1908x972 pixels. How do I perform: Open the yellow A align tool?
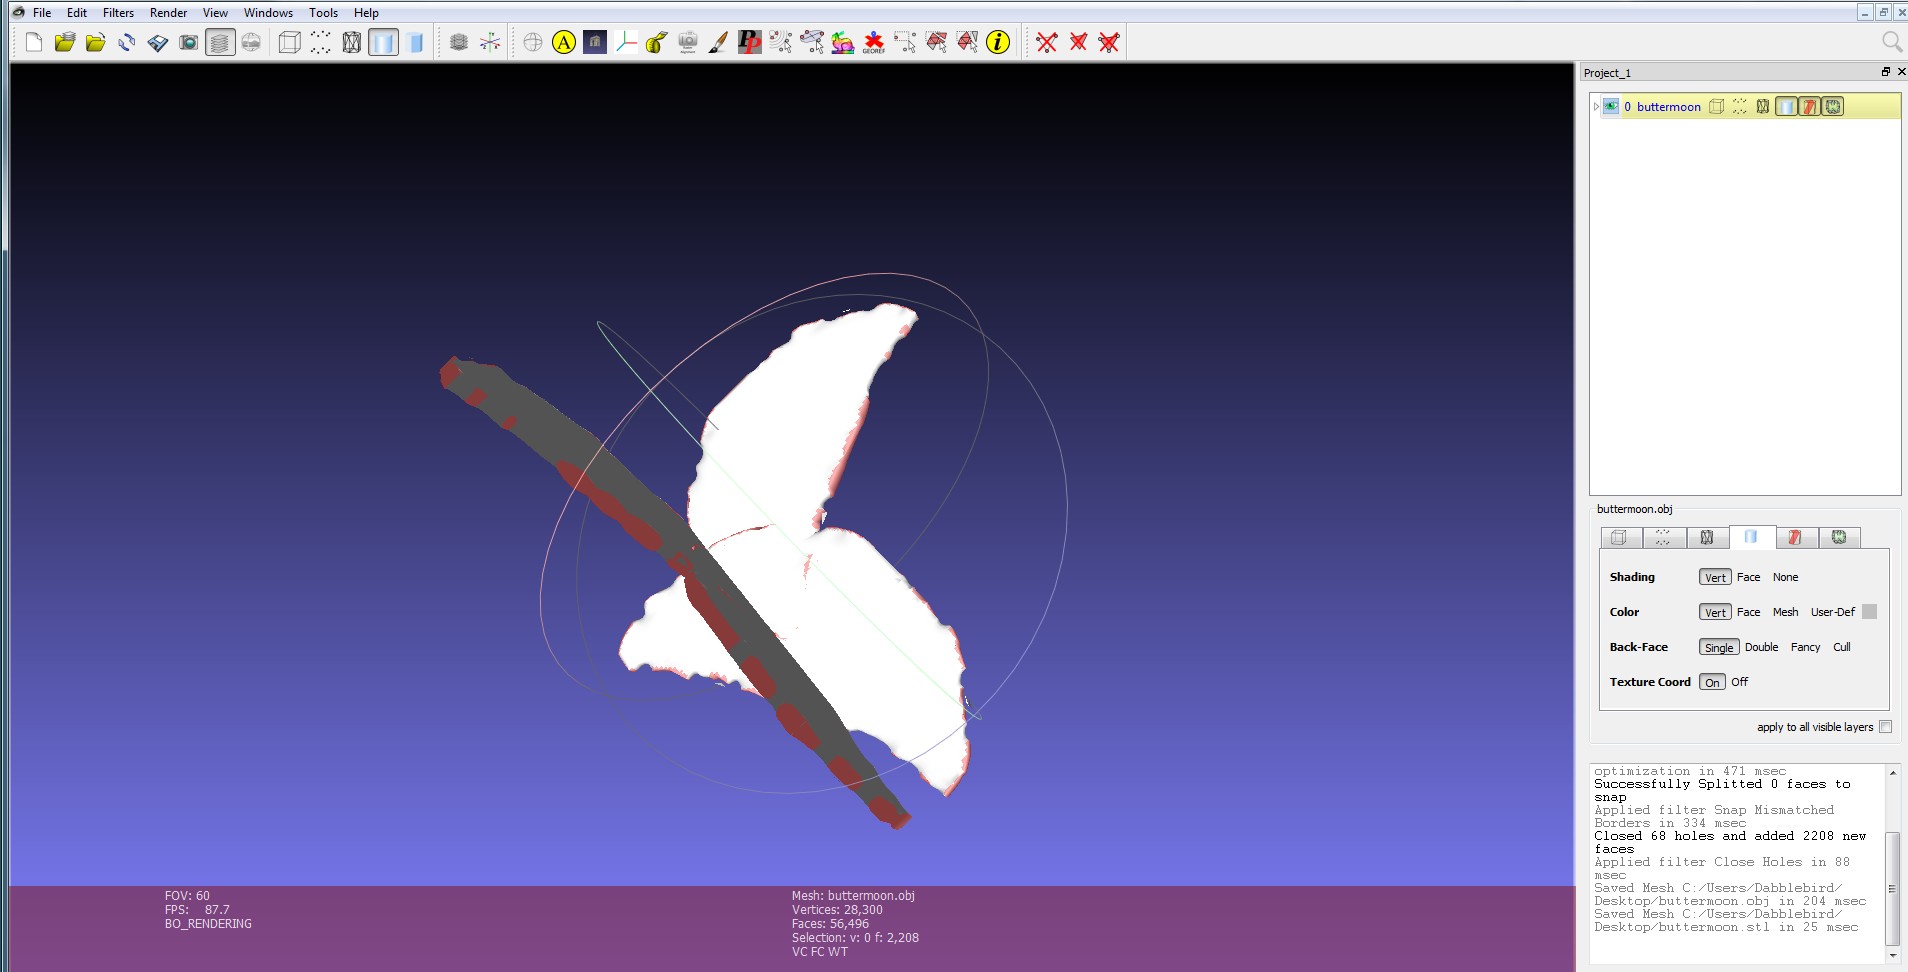click(564, 42)
